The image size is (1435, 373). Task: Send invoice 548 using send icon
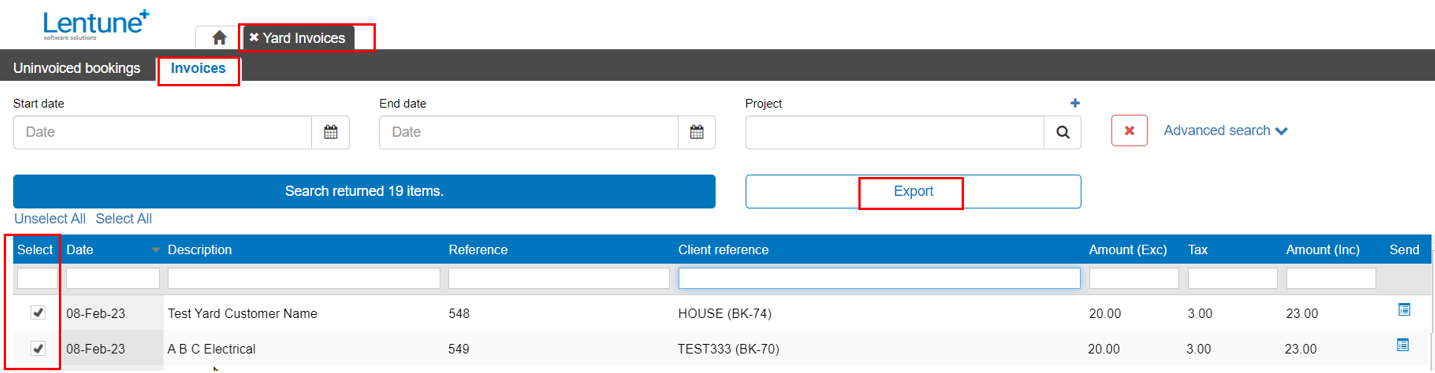tap(1404, 310)
